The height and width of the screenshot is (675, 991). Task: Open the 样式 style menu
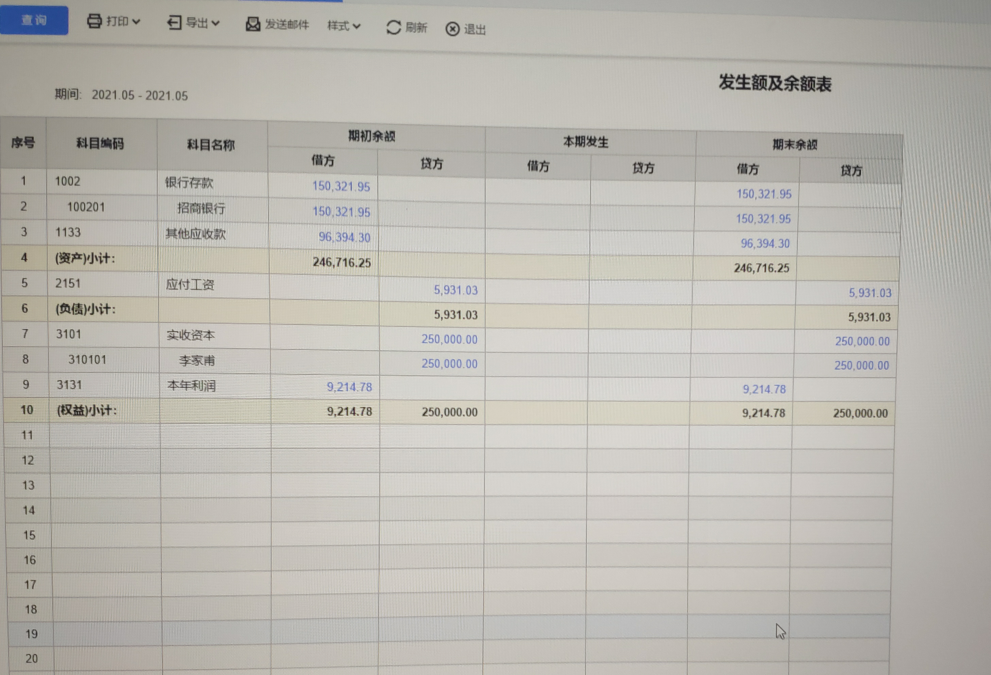pos(344,26)
